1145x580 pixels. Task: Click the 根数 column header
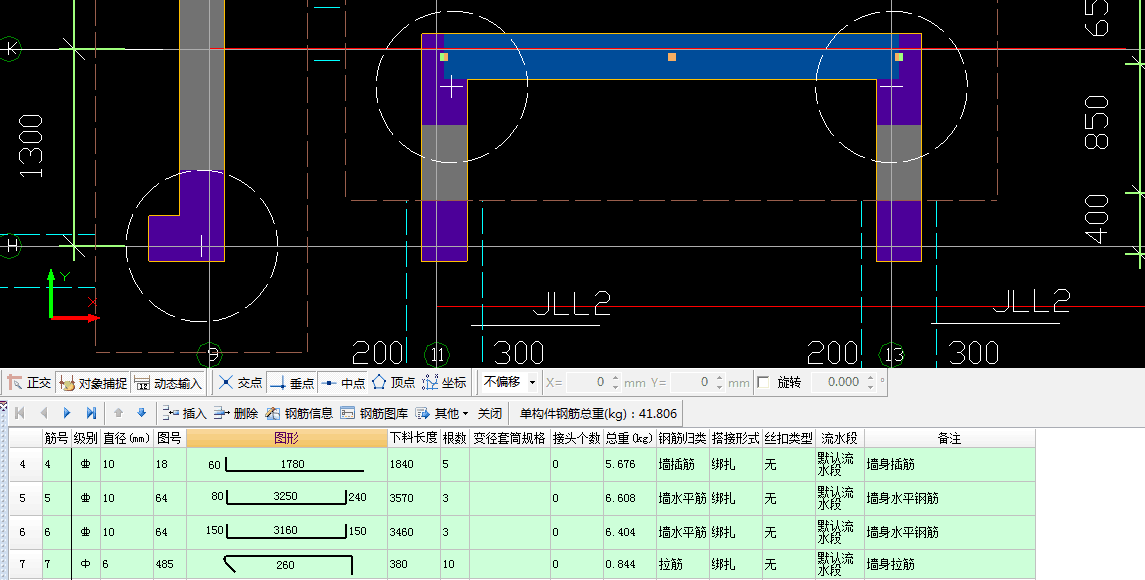454,438
